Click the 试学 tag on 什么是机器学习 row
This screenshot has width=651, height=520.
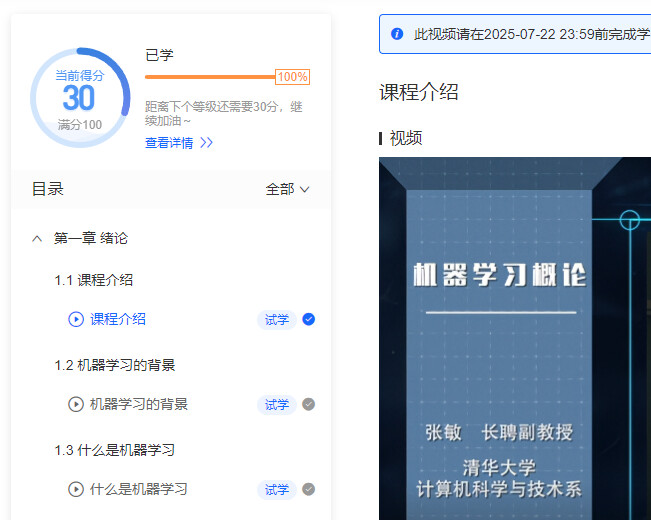(277, 489)
